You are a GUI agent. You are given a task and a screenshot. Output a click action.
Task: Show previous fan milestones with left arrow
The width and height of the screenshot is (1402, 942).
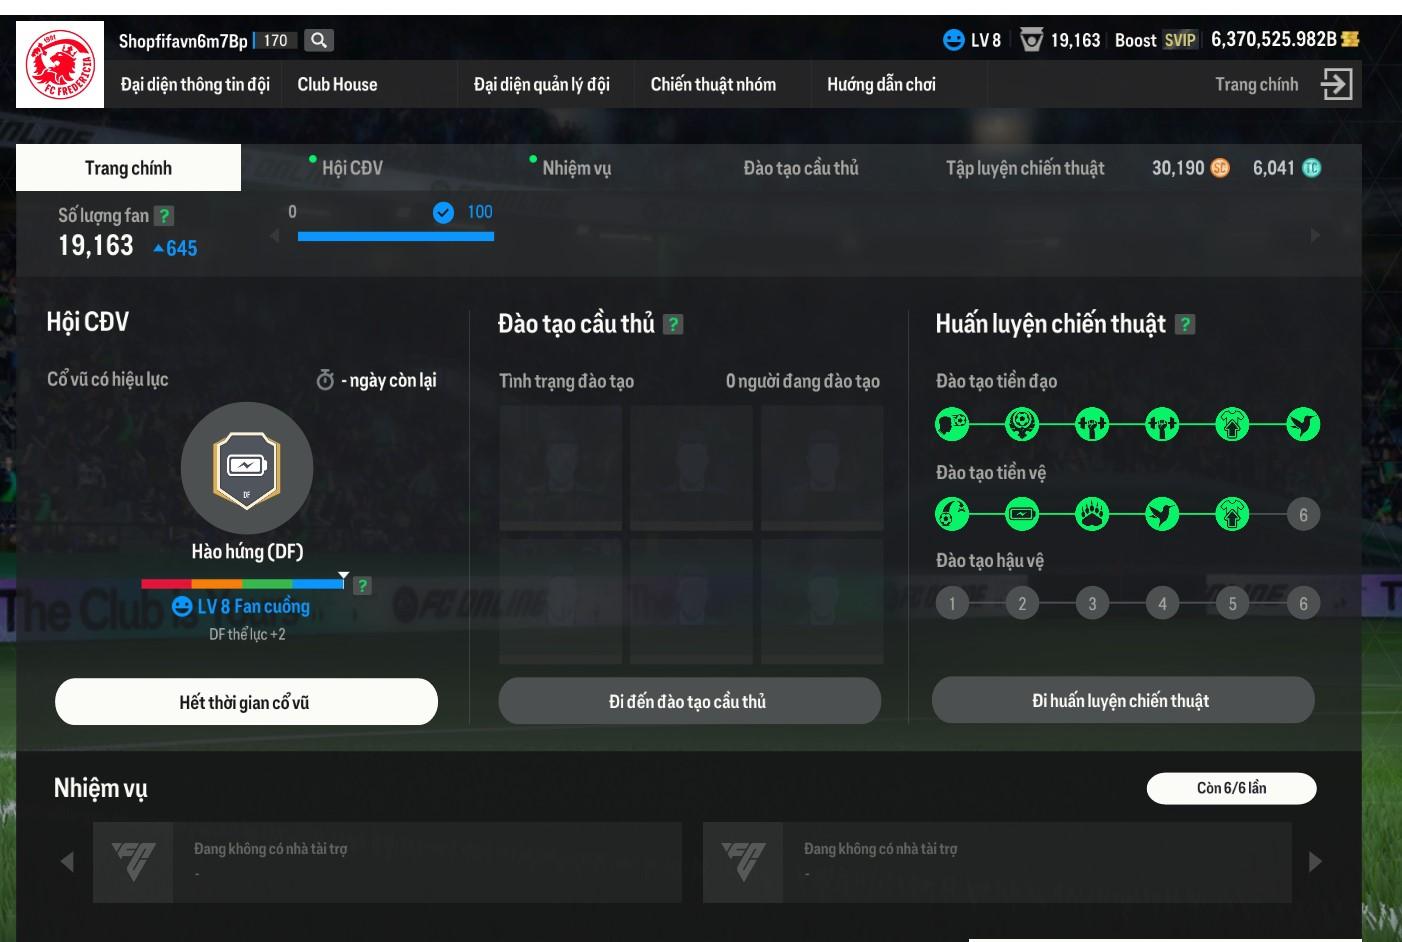(x=275, y=235)
